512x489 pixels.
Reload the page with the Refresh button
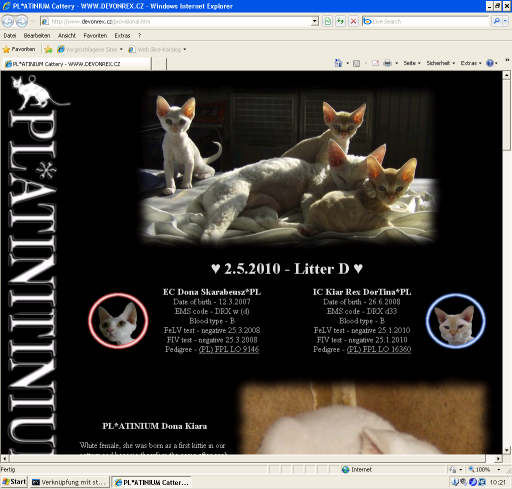point(340,21)
